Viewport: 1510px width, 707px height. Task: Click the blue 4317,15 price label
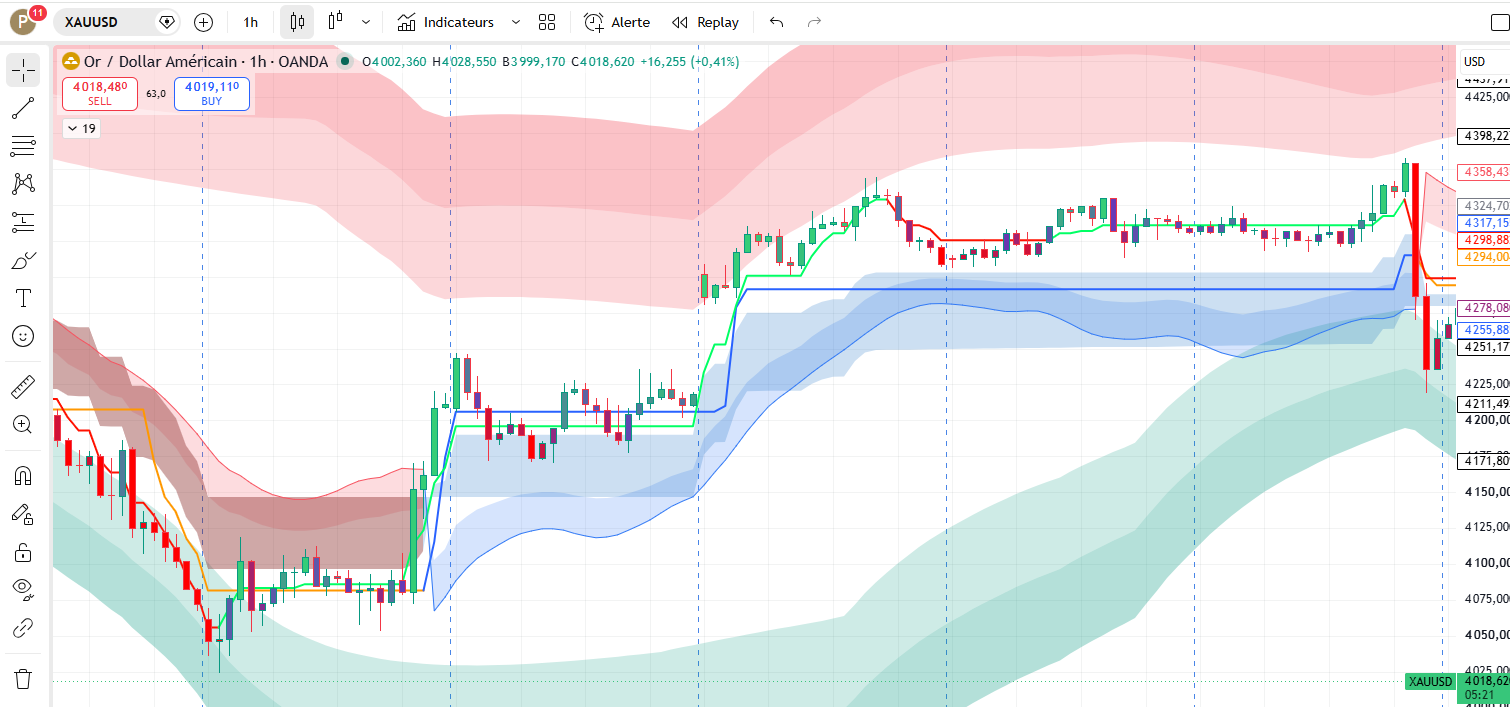[x=1484, y=222]
